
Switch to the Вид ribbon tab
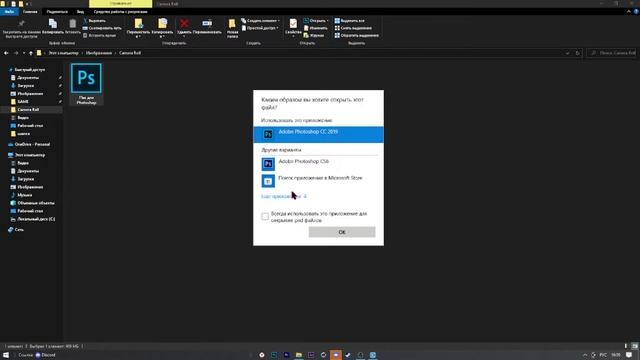[x=80, y=11]
